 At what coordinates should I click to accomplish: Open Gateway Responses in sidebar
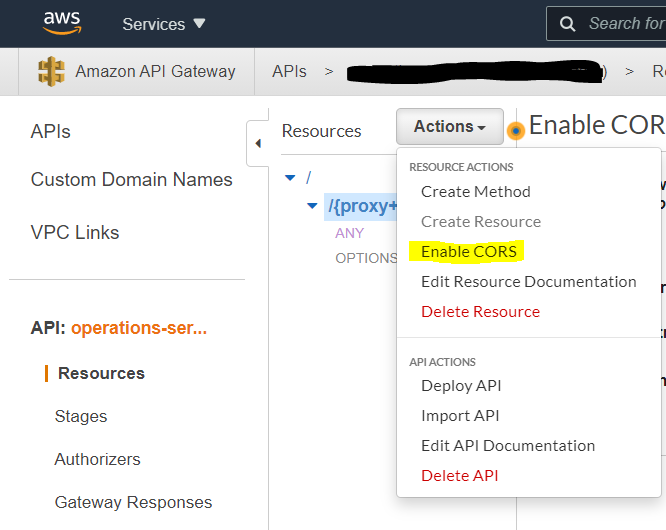(133, 502)
